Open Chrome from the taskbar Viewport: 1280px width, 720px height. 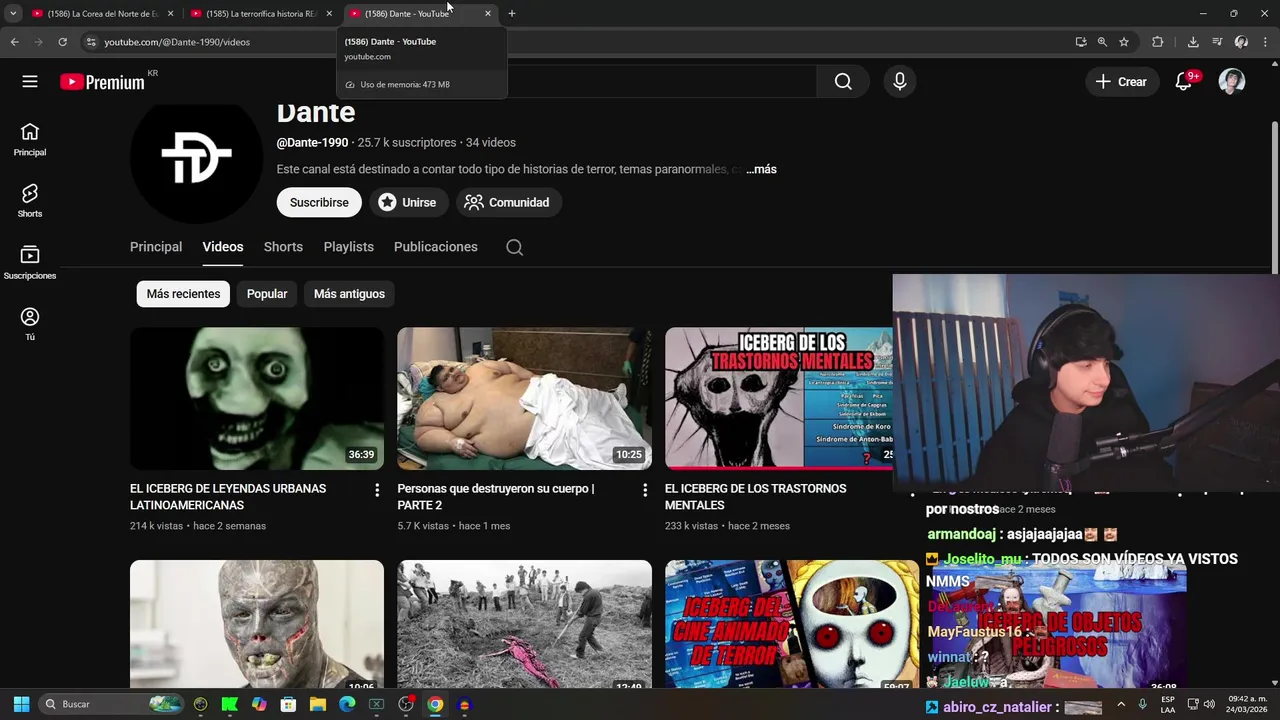(435, 704)
